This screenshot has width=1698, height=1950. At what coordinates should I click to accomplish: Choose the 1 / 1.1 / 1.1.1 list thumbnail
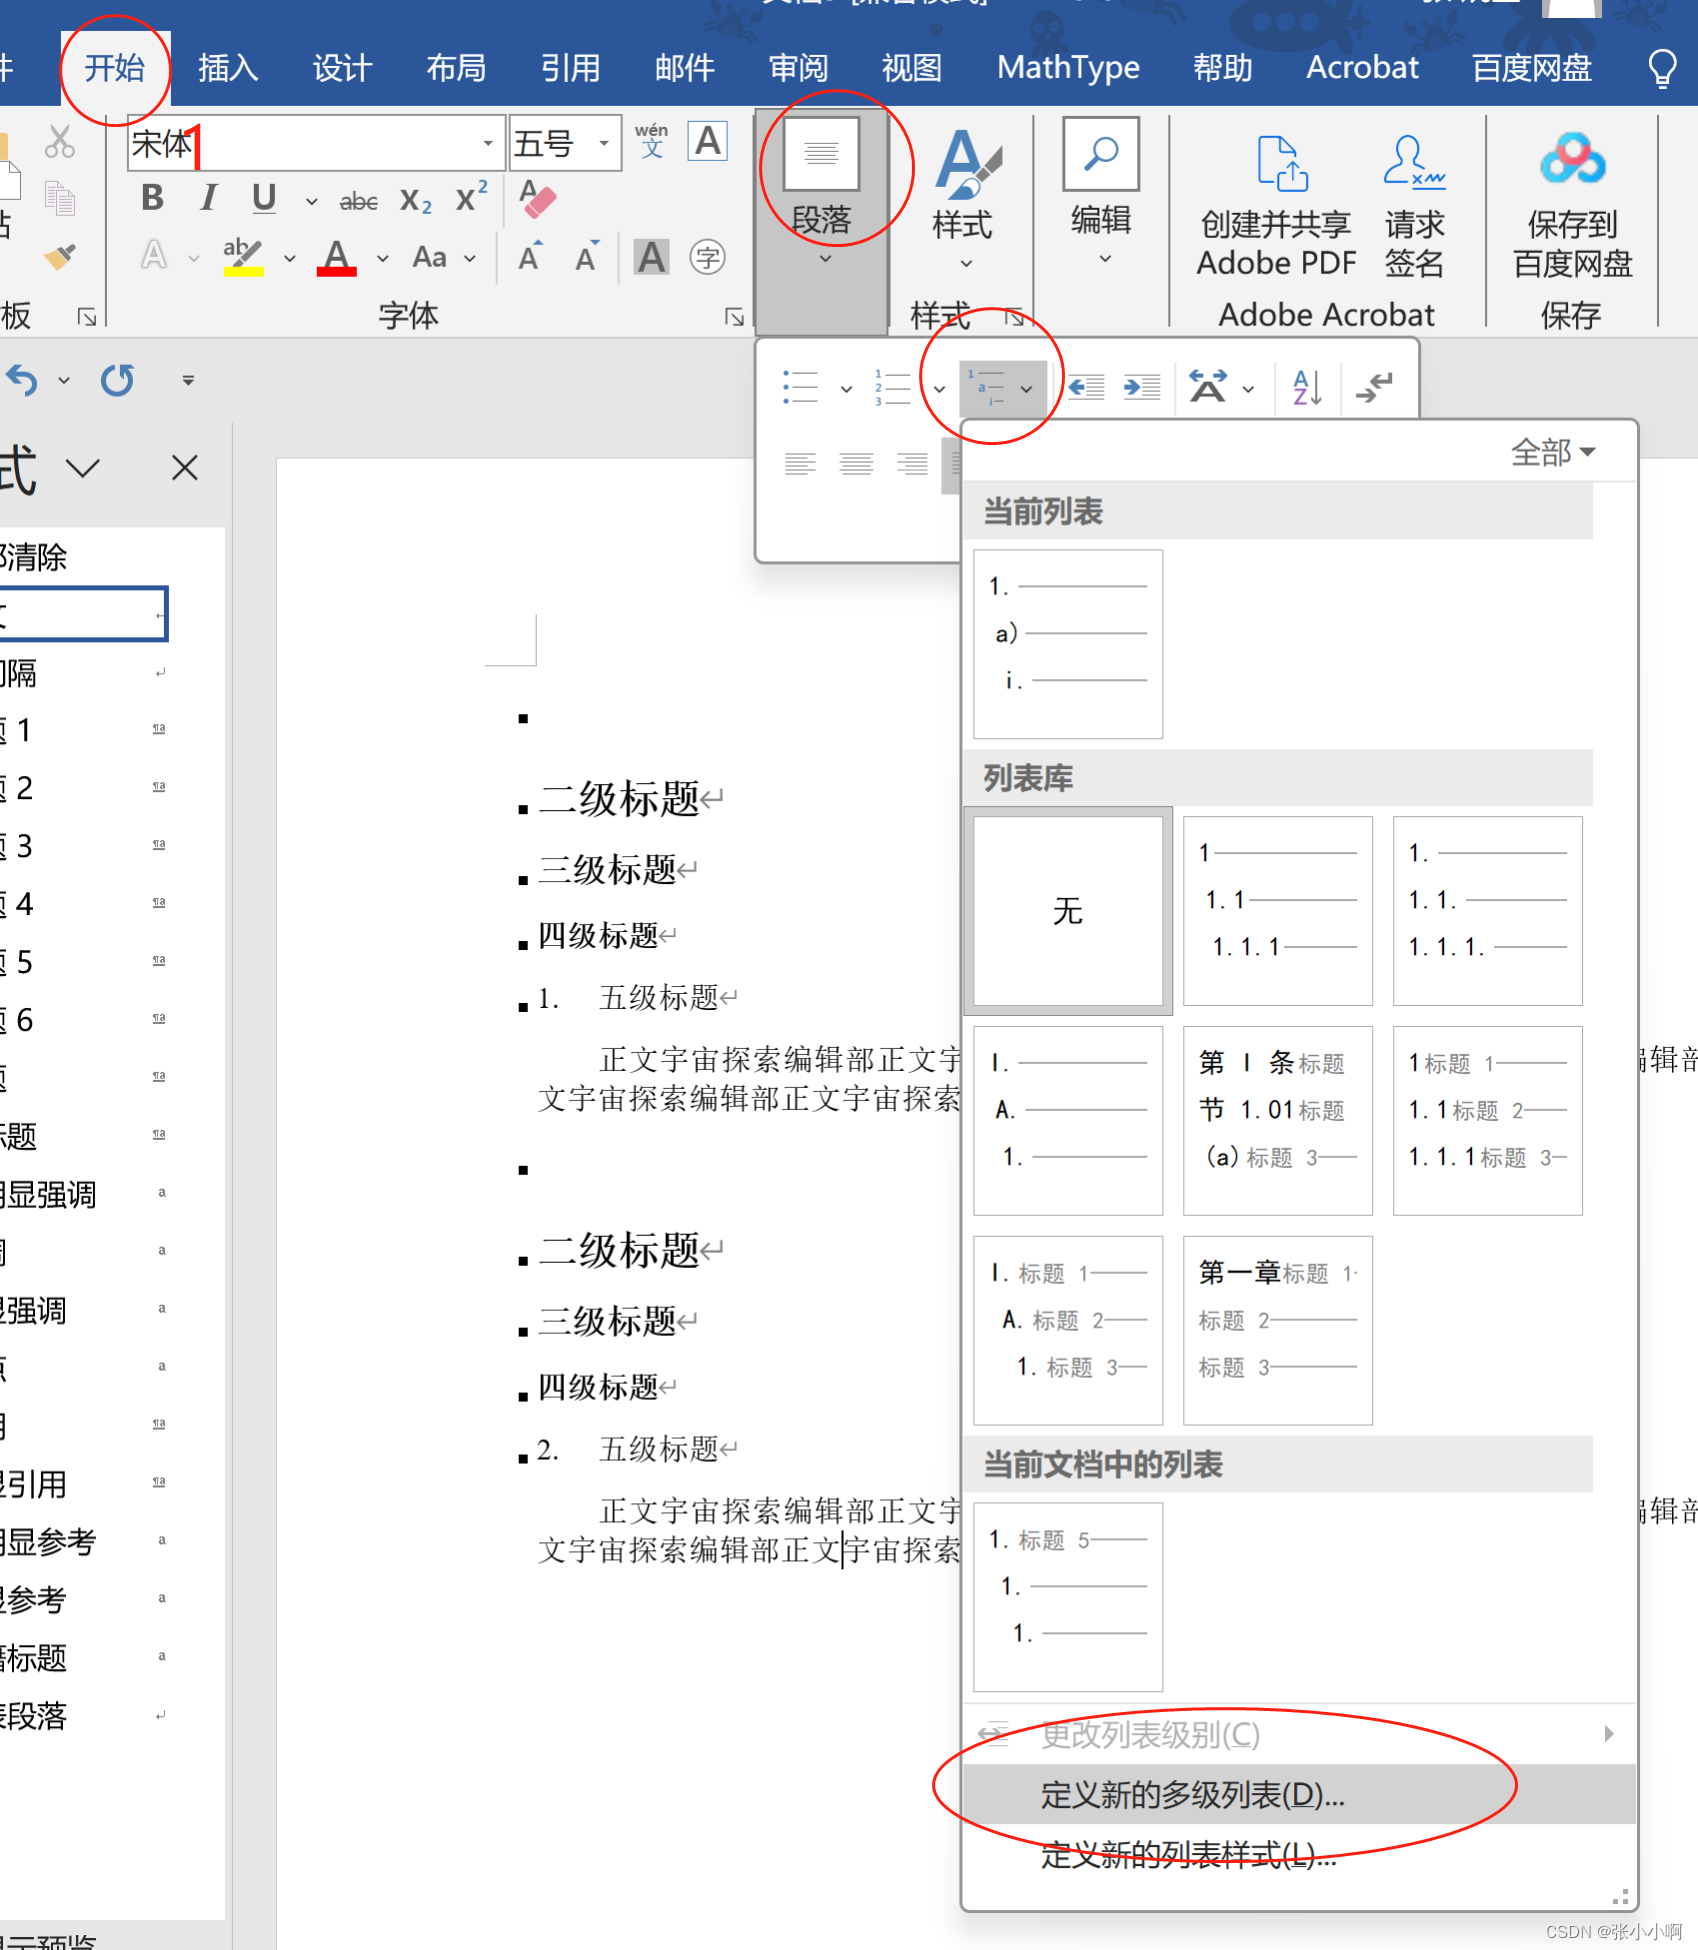[x=1278, y=911]
